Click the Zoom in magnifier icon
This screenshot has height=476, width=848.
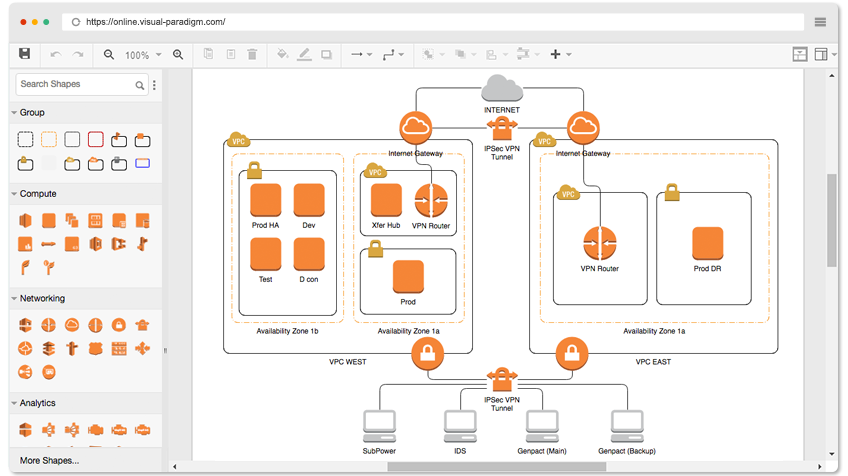(178, 55)
